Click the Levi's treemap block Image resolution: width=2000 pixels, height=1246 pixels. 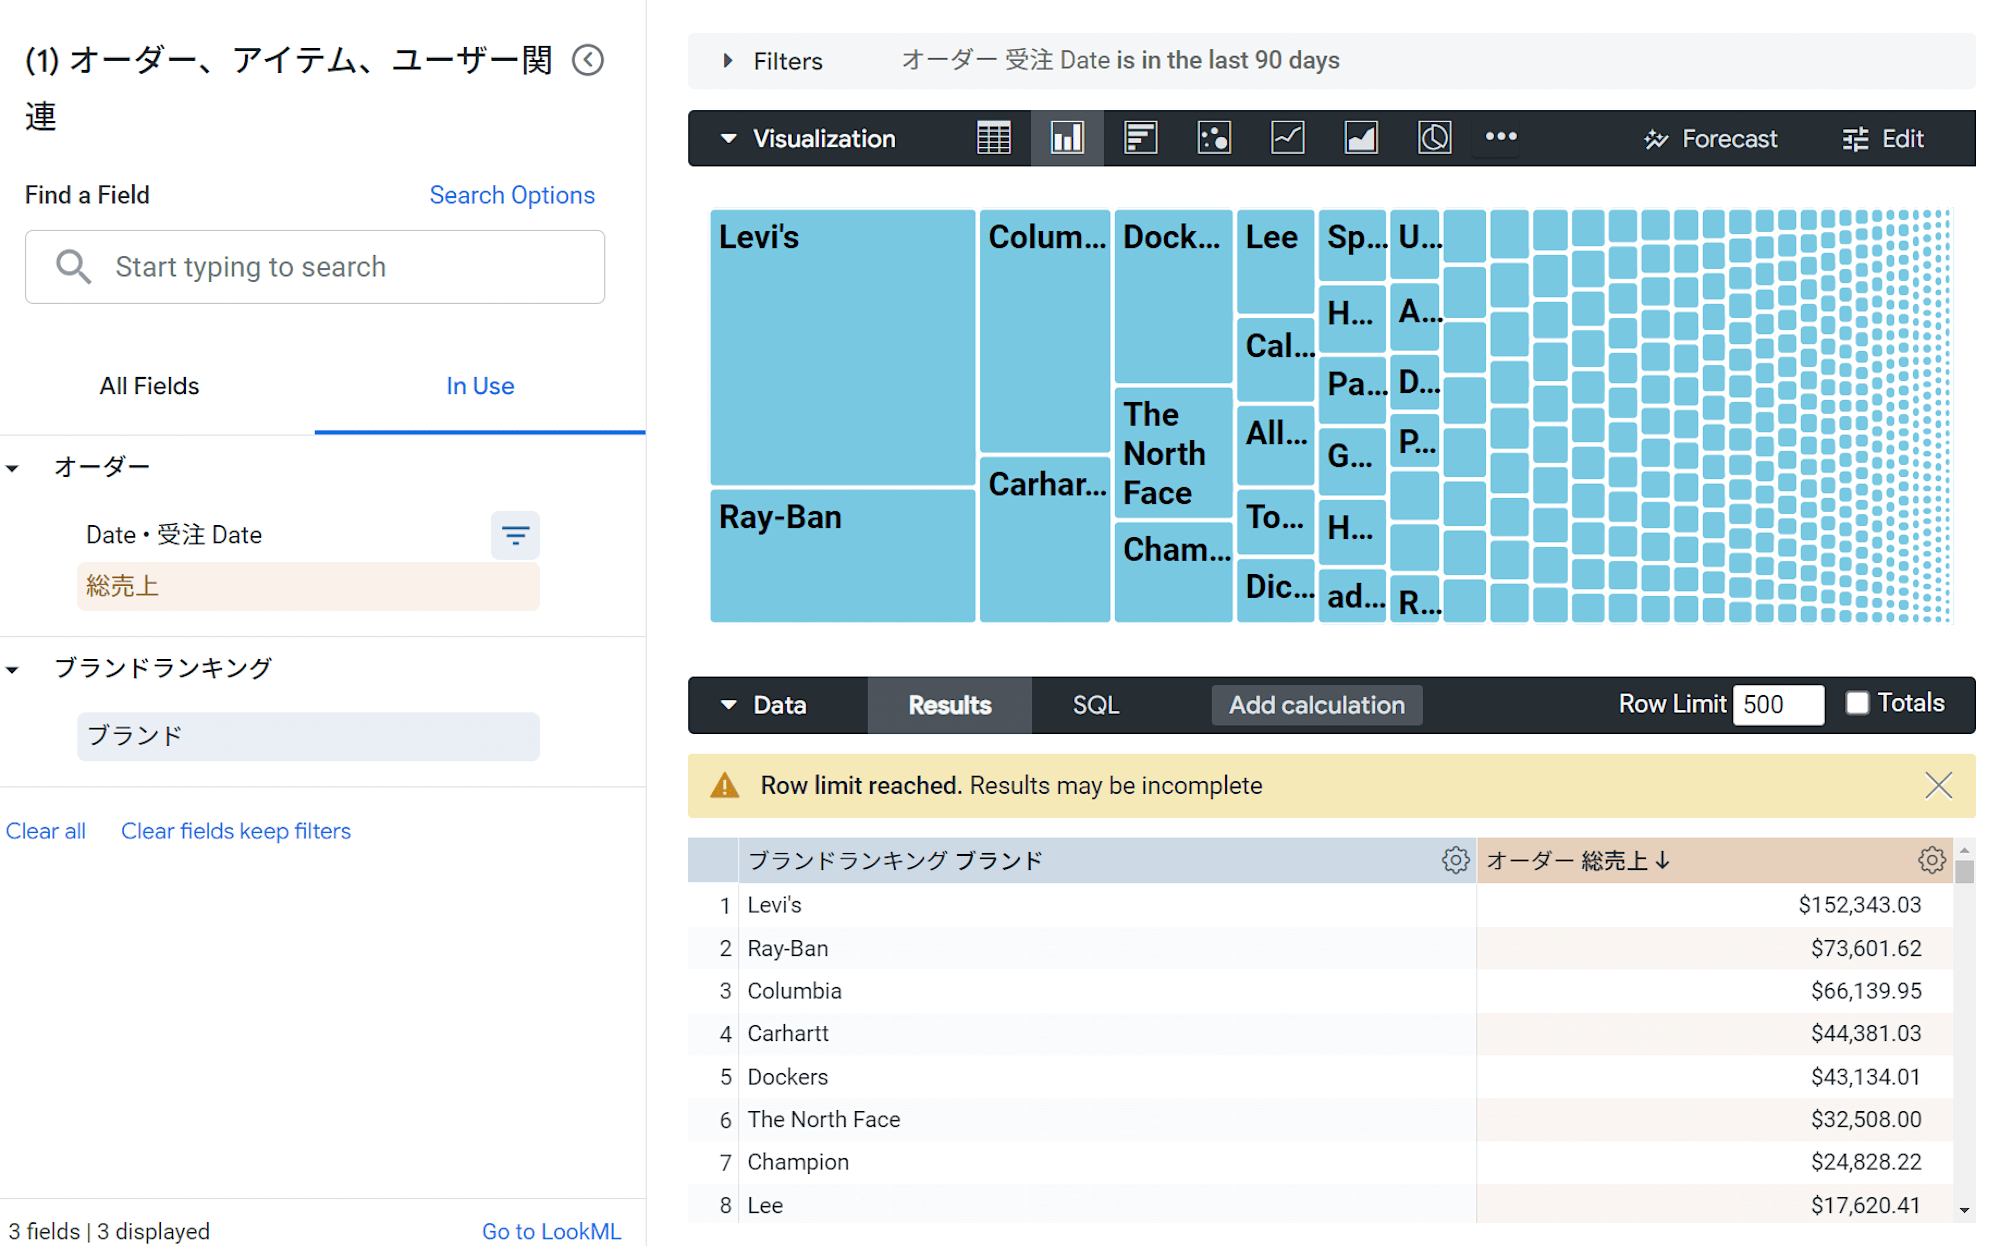[x=842, y=347]
